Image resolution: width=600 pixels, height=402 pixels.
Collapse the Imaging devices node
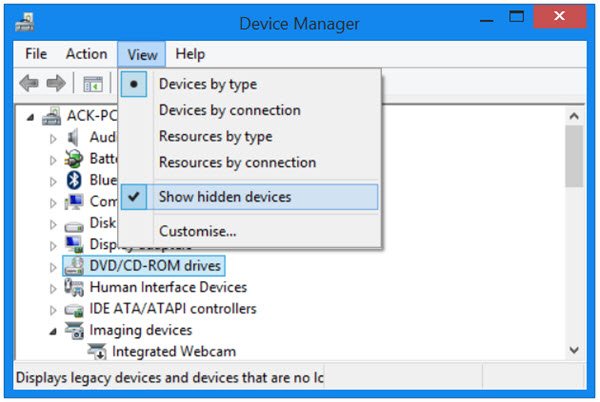coord(53,331)
